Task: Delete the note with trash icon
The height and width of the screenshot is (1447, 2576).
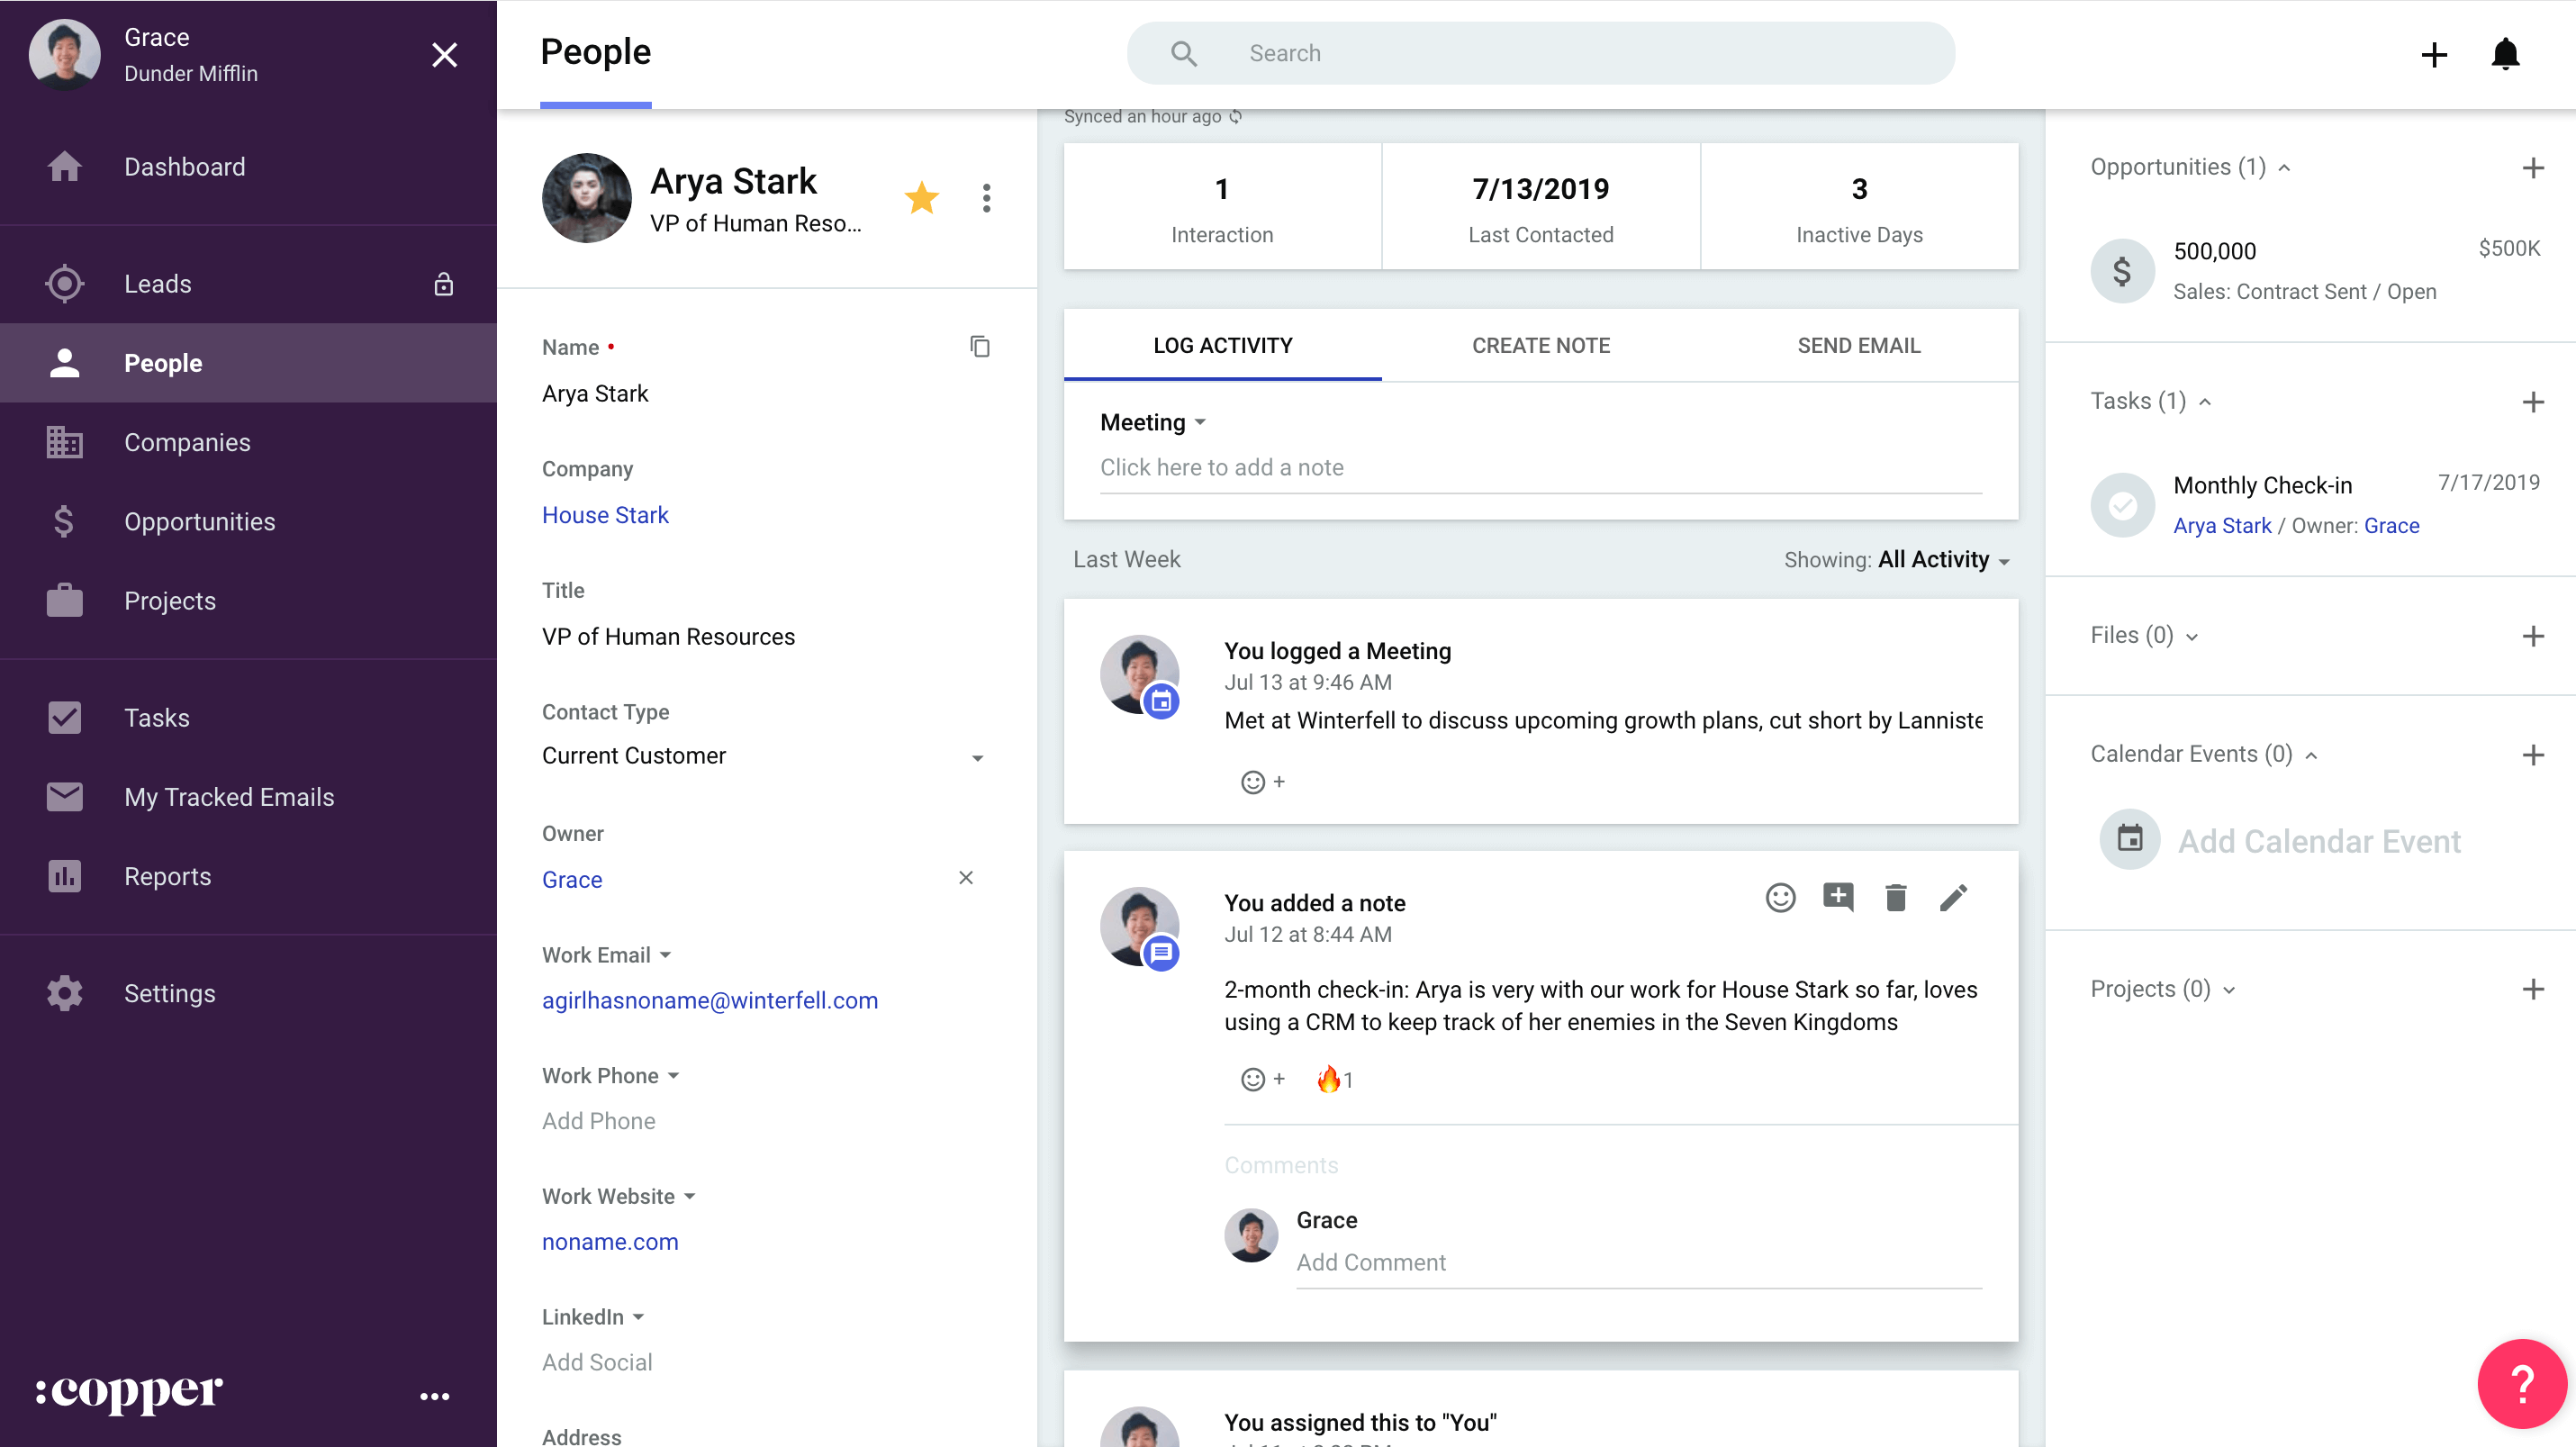Action: tap(1896, 897)
